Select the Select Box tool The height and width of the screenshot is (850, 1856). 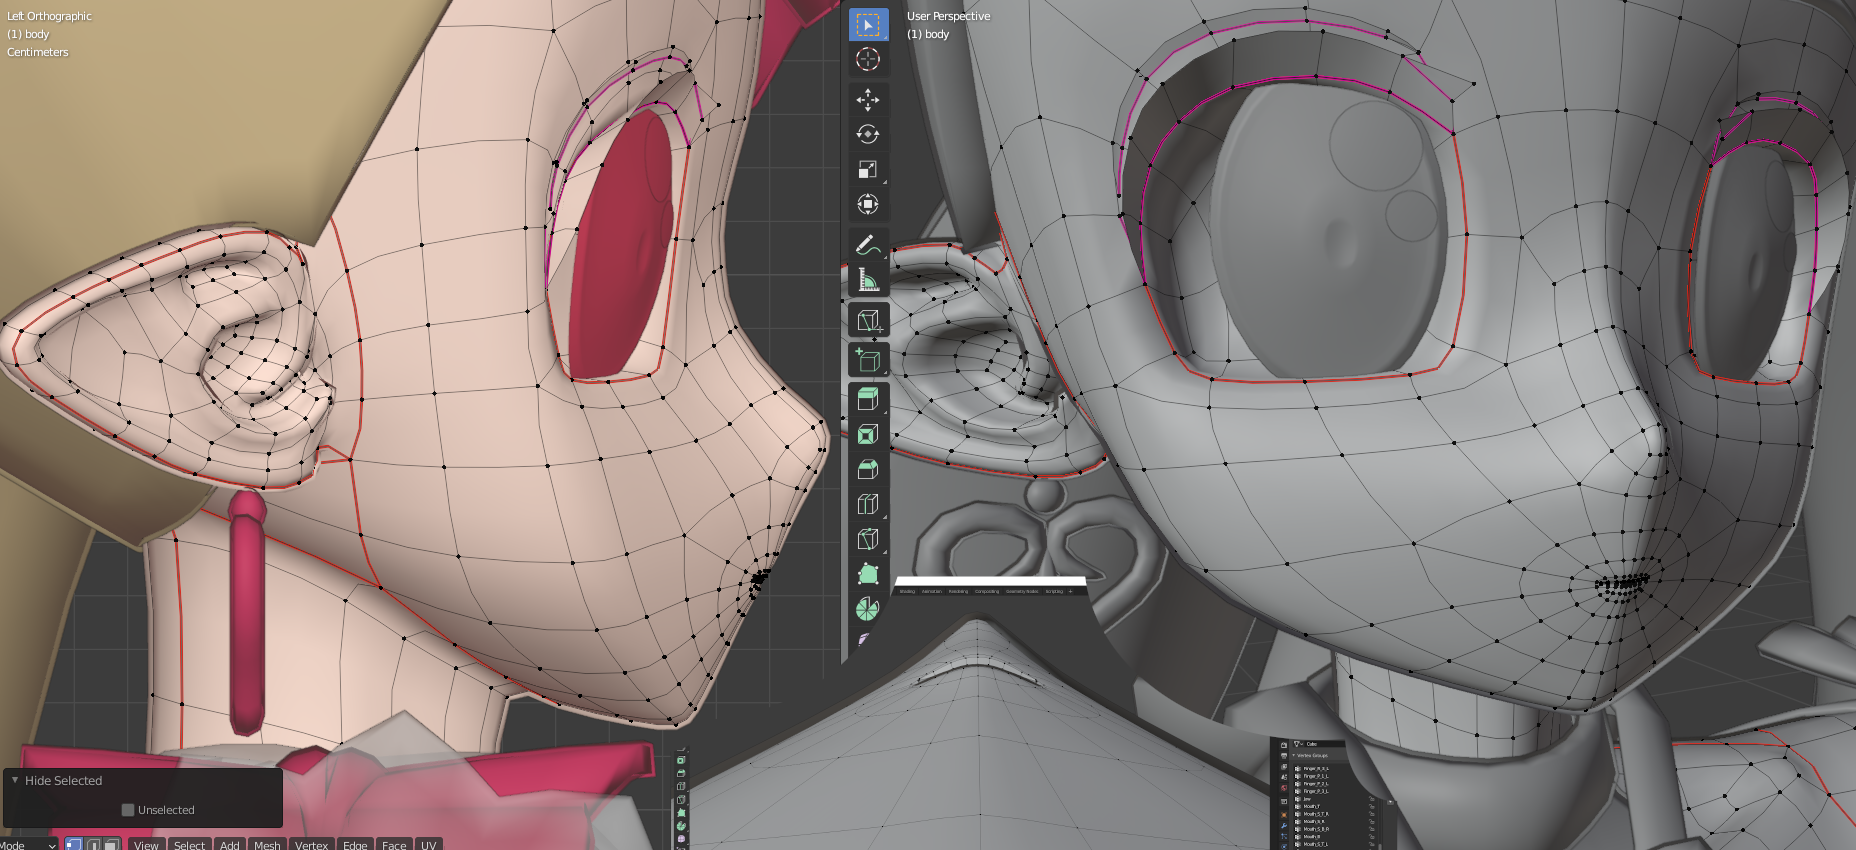click(x=868, y=25)
